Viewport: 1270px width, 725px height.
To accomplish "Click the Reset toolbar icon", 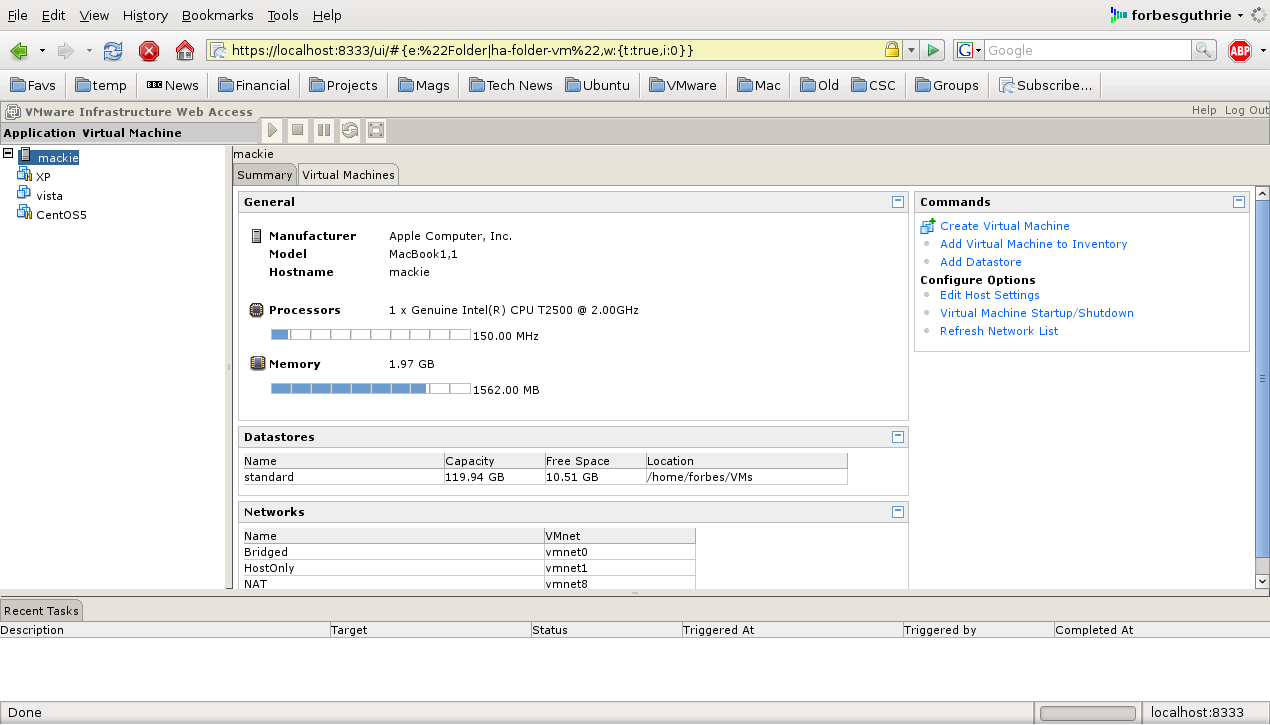I will pyautogui.click(x=350, y=130).
